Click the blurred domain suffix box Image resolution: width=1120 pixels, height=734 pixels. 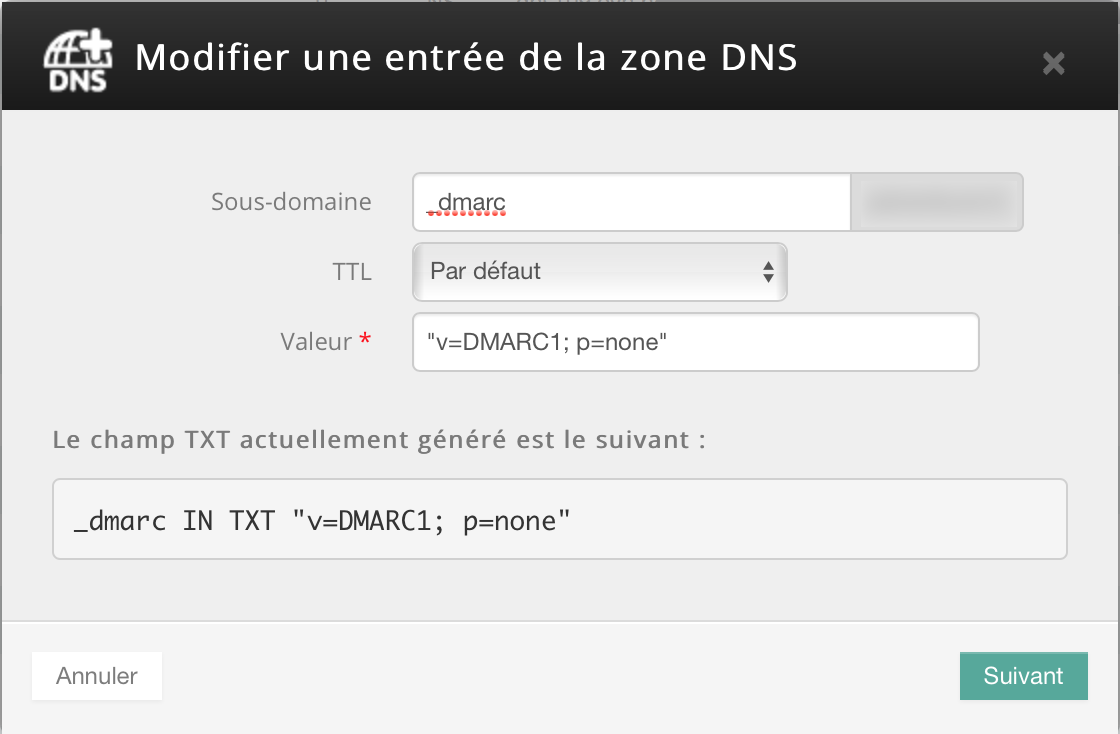[937, 202]
